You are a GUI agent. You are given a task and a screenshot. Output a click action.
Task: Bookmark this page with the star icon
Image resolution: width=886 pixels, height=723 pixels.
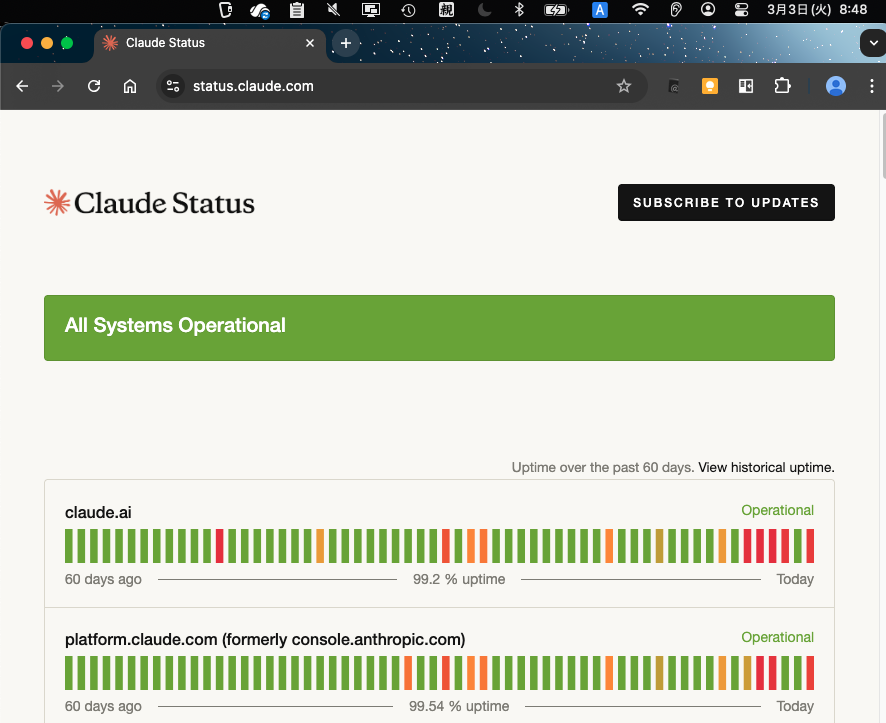coord(624,86)
